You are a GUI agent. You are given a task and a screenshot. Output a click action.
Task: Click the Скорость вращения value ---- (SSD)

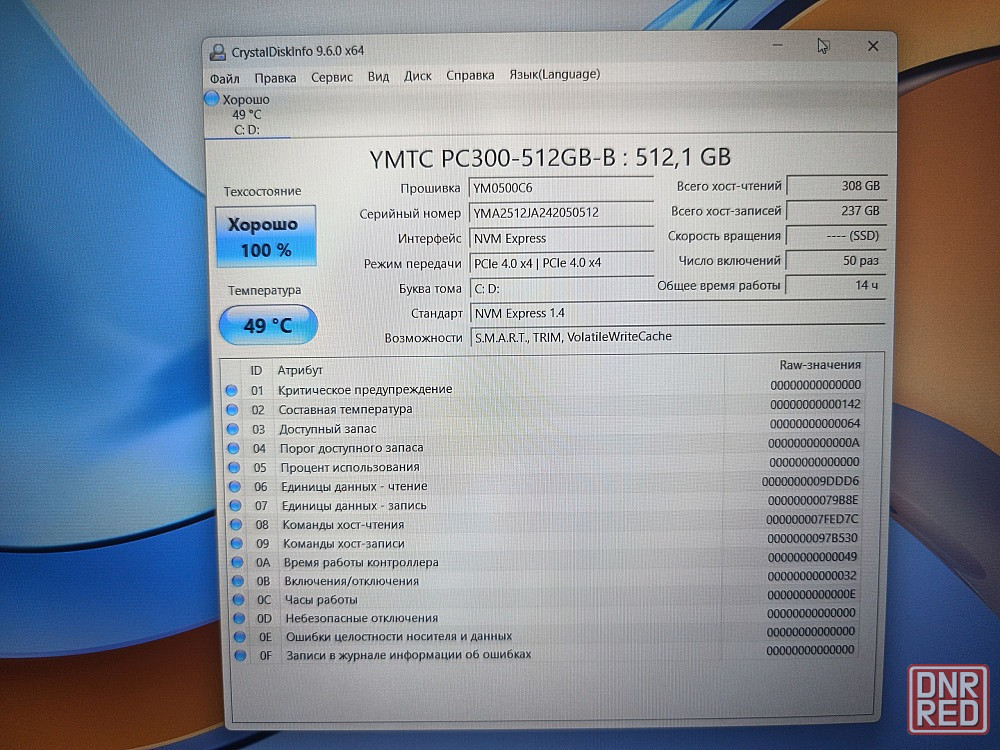coord(836,235)
